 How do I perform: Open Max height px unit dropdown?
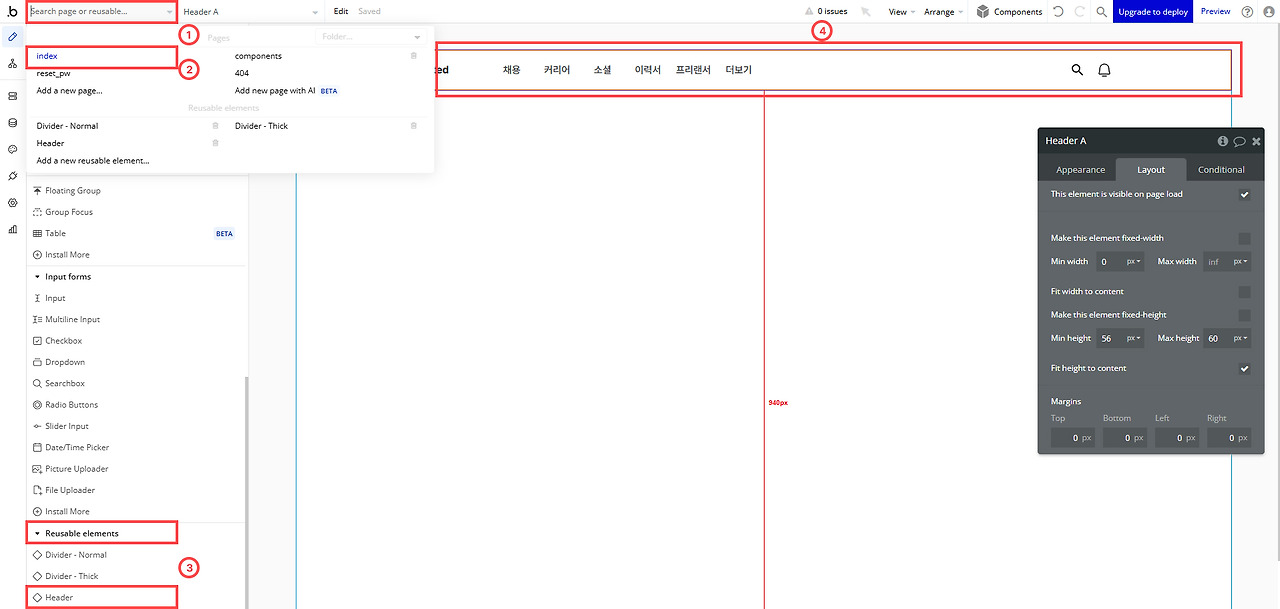point(1240,338)
